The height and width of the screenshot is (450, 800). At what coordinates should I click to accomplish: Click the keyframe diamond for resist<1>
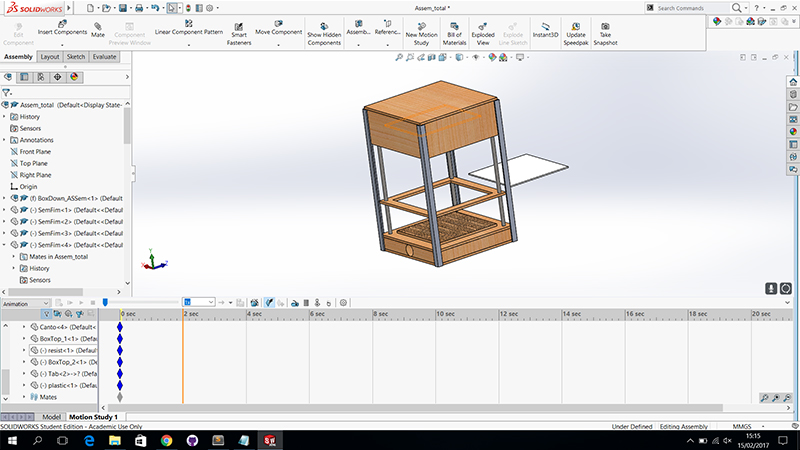(120, 350)
